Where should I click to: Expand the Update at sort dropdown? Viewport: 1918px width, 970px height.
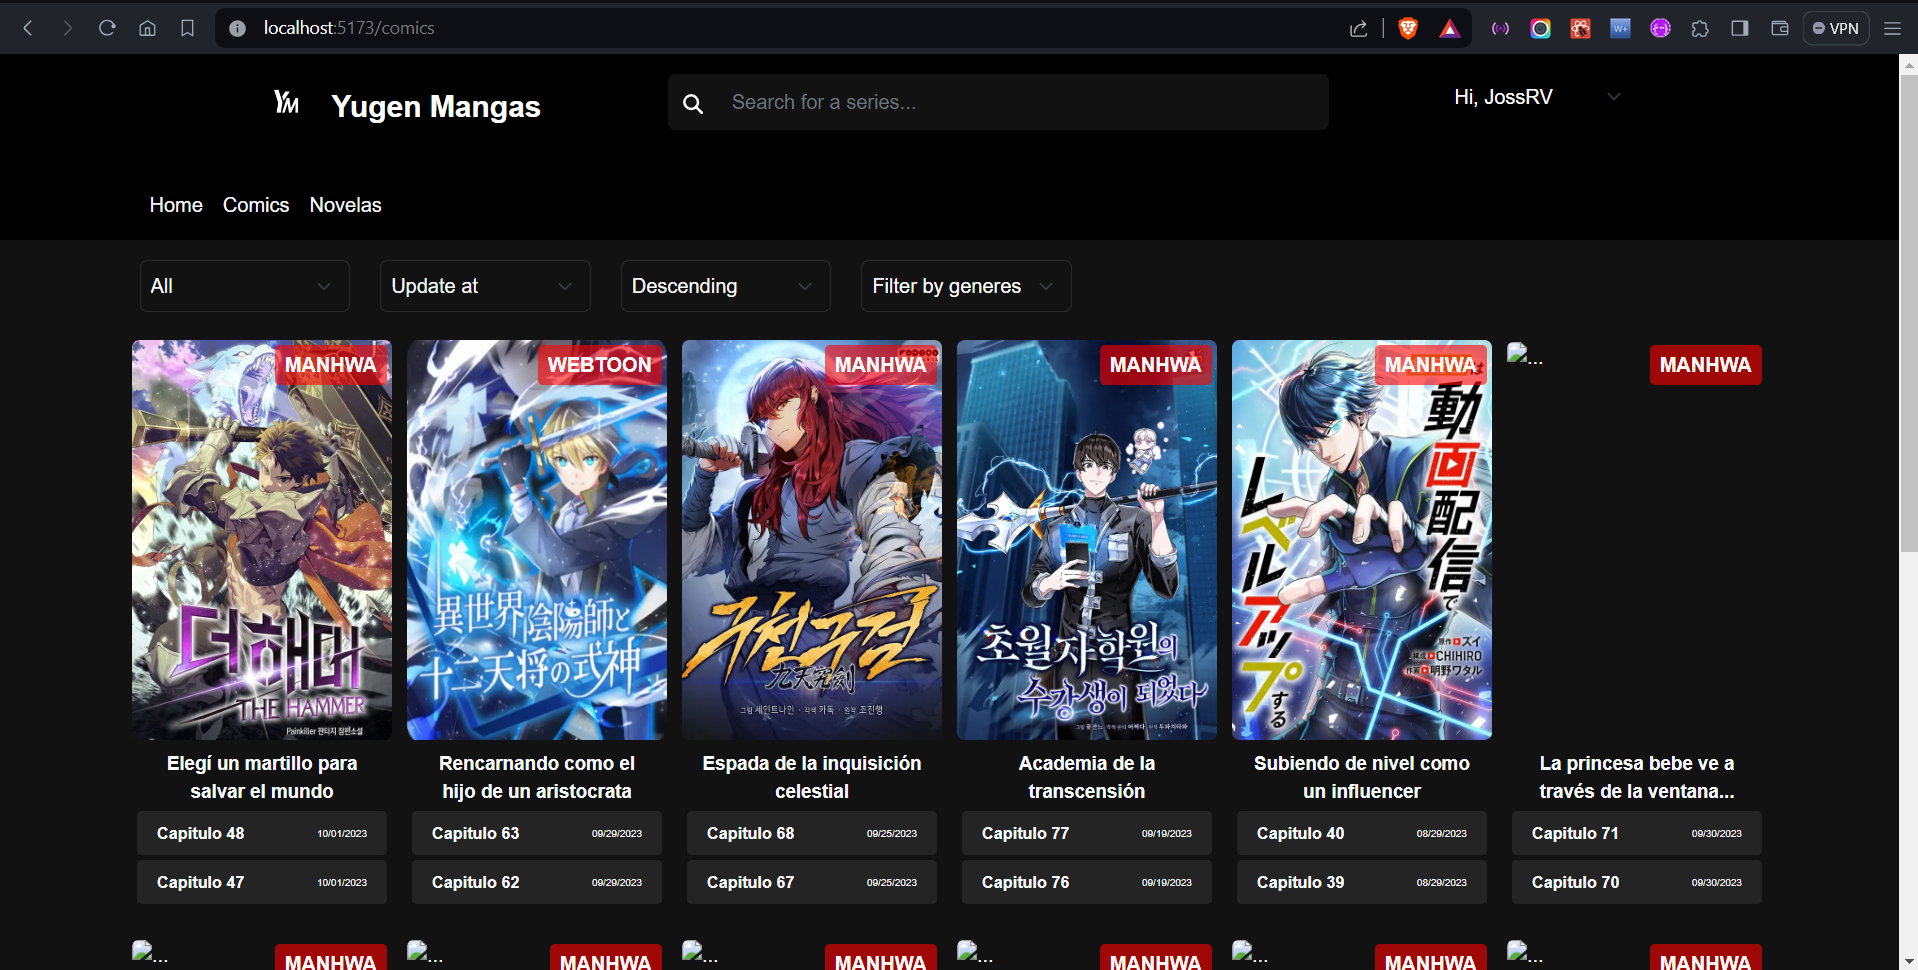click(x=485, y=286)
